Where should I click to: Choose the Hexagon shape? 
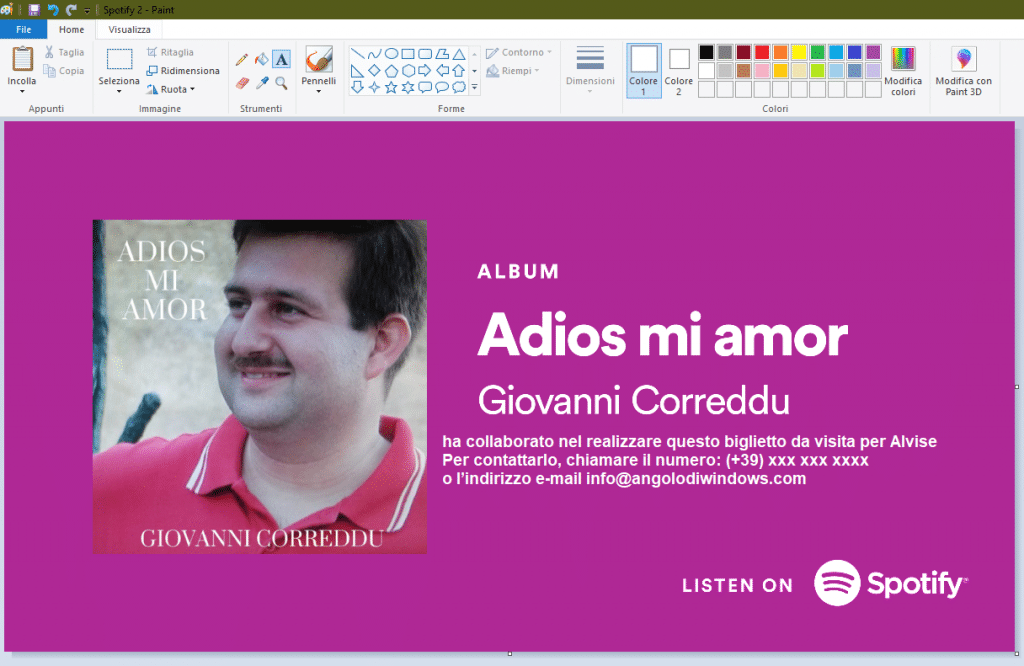point(408,71)
